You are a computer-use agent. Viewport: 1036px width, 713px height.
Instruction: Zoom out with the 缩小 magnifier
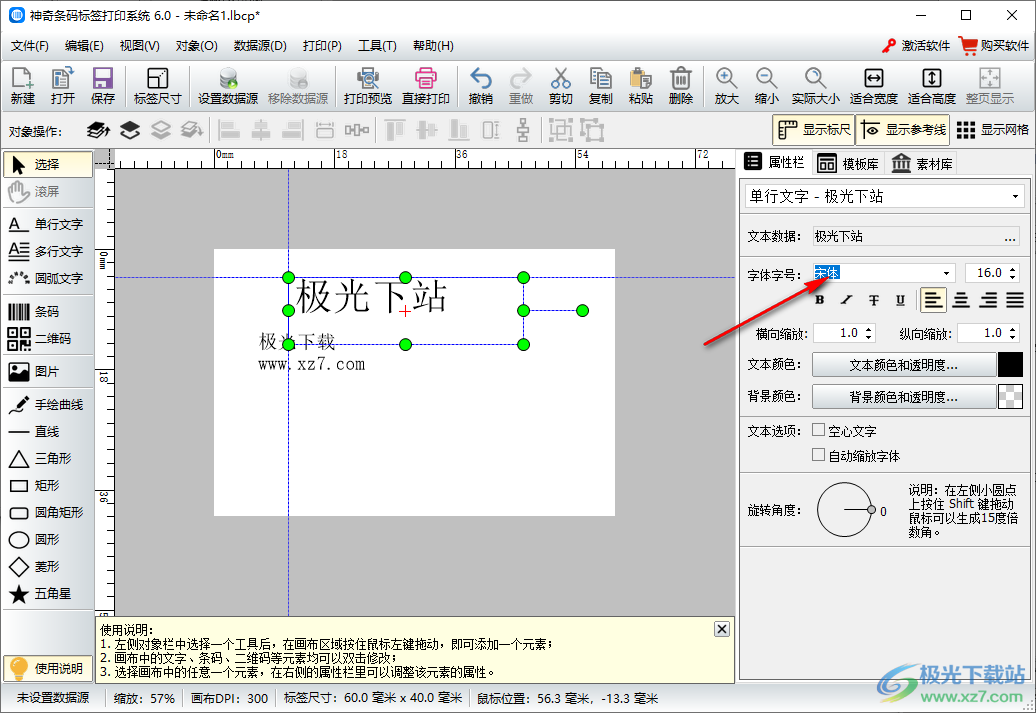point(766,85)
